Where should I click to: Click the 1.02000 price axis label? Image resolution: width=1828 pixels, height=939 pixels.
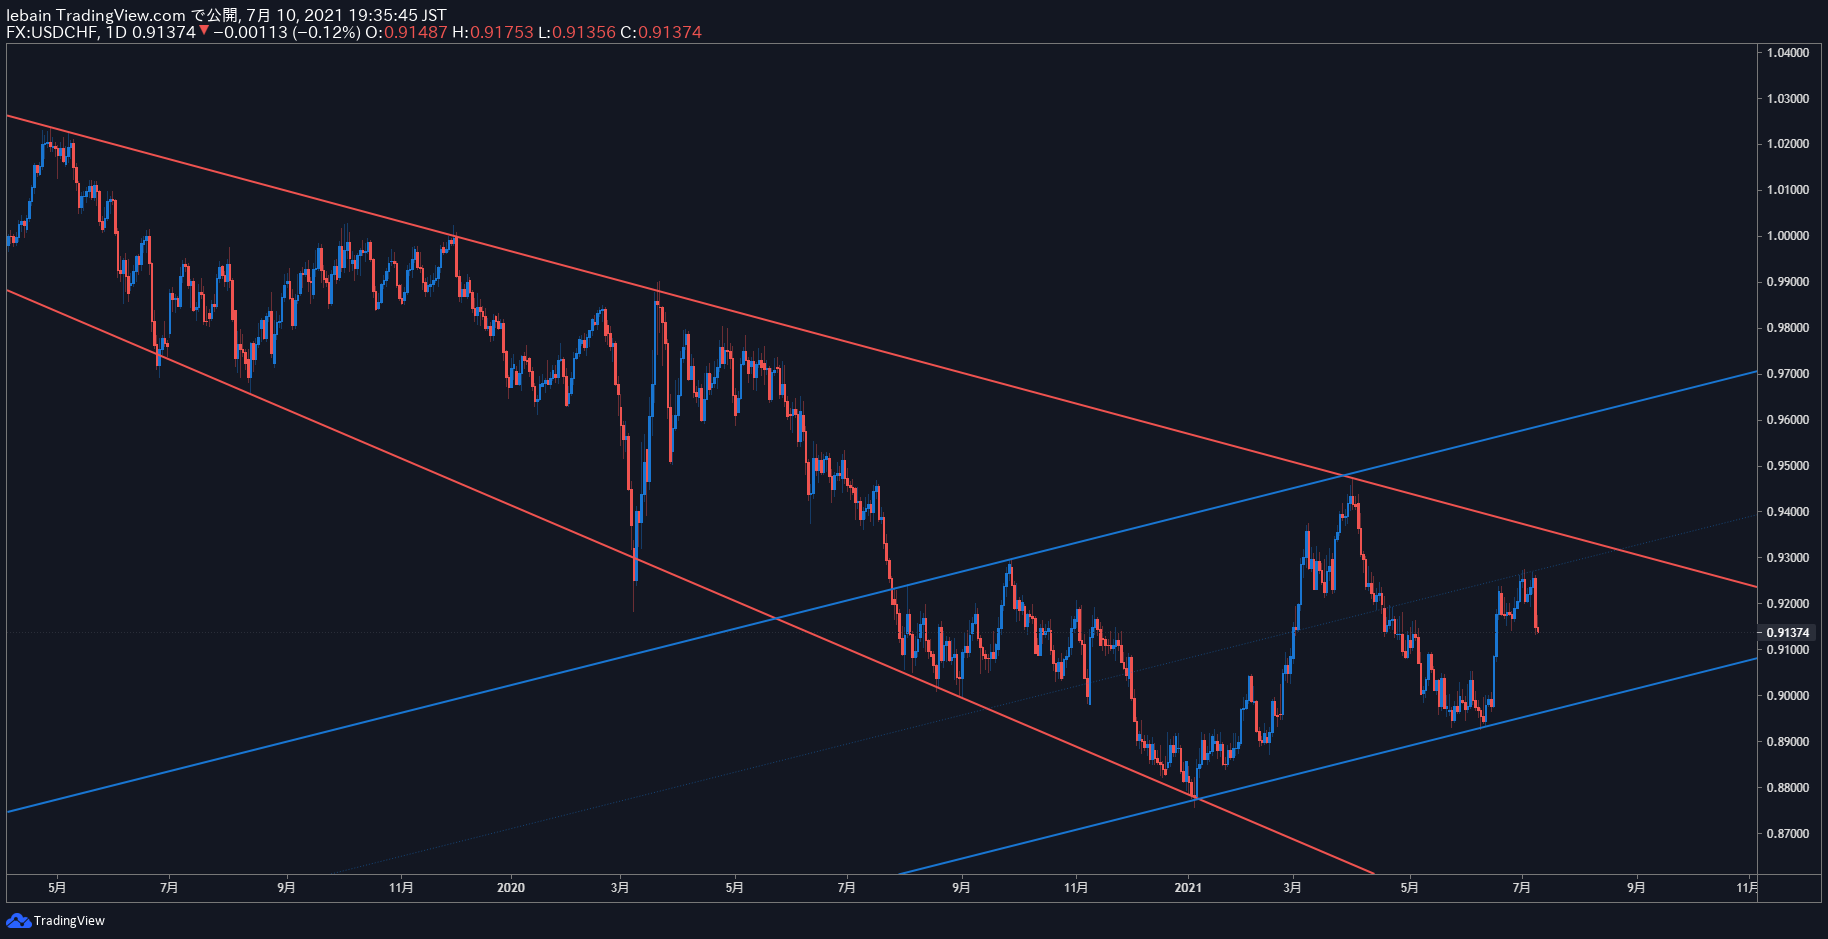pos(1788,144)
